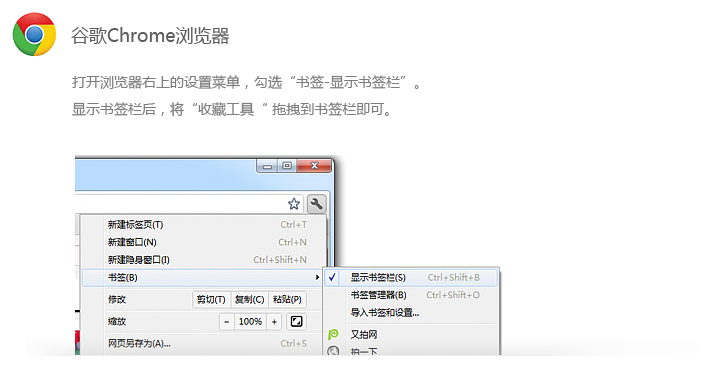712x372 pixels.
Task: Choose 新建窗口(N) from the menu
Action: [203, 242]
